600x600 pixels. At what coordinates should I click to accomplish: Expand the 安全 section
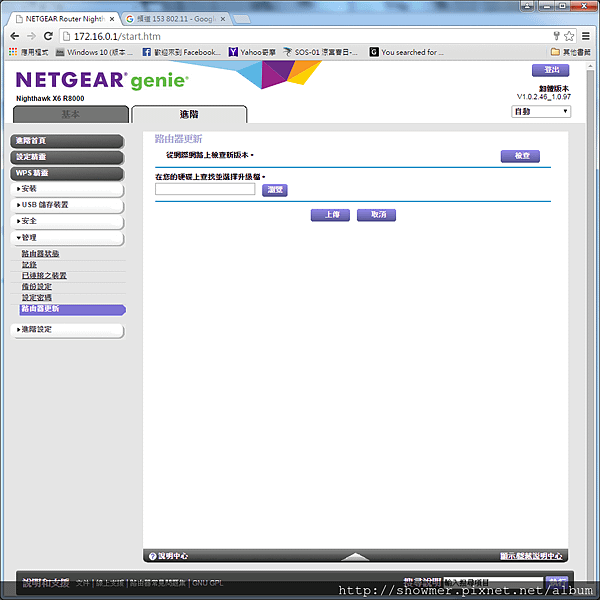[x=67, y=221]
